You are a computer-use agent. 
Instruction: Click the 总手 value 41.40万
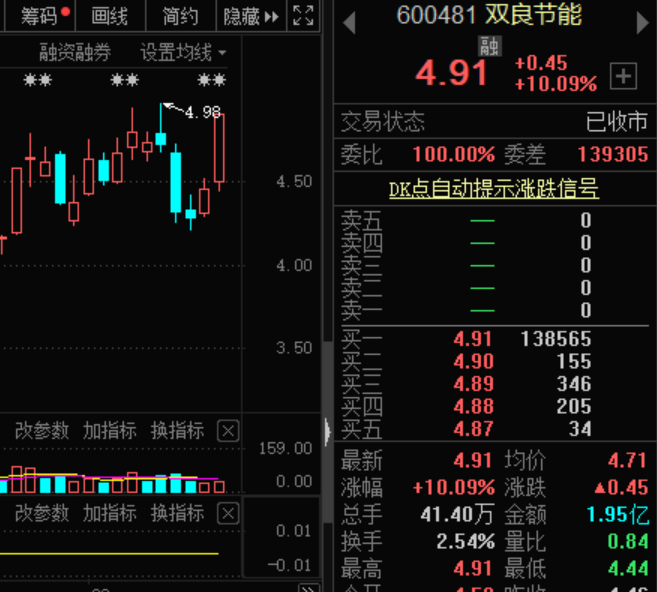[457, 514]
